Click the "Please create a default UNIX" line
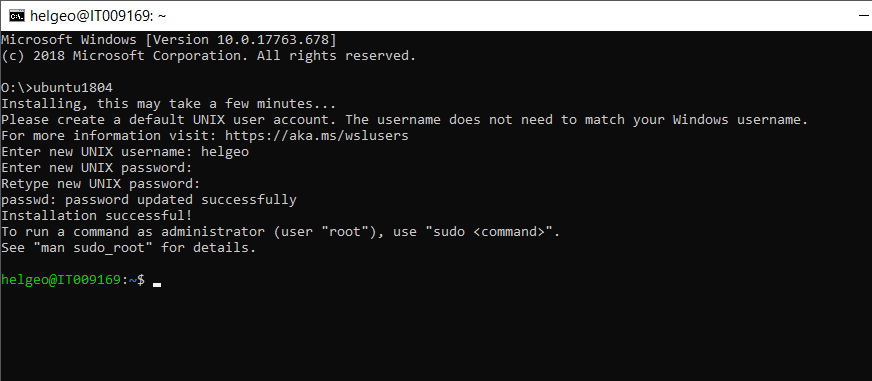The image size is (872, 381). point(404,120)
